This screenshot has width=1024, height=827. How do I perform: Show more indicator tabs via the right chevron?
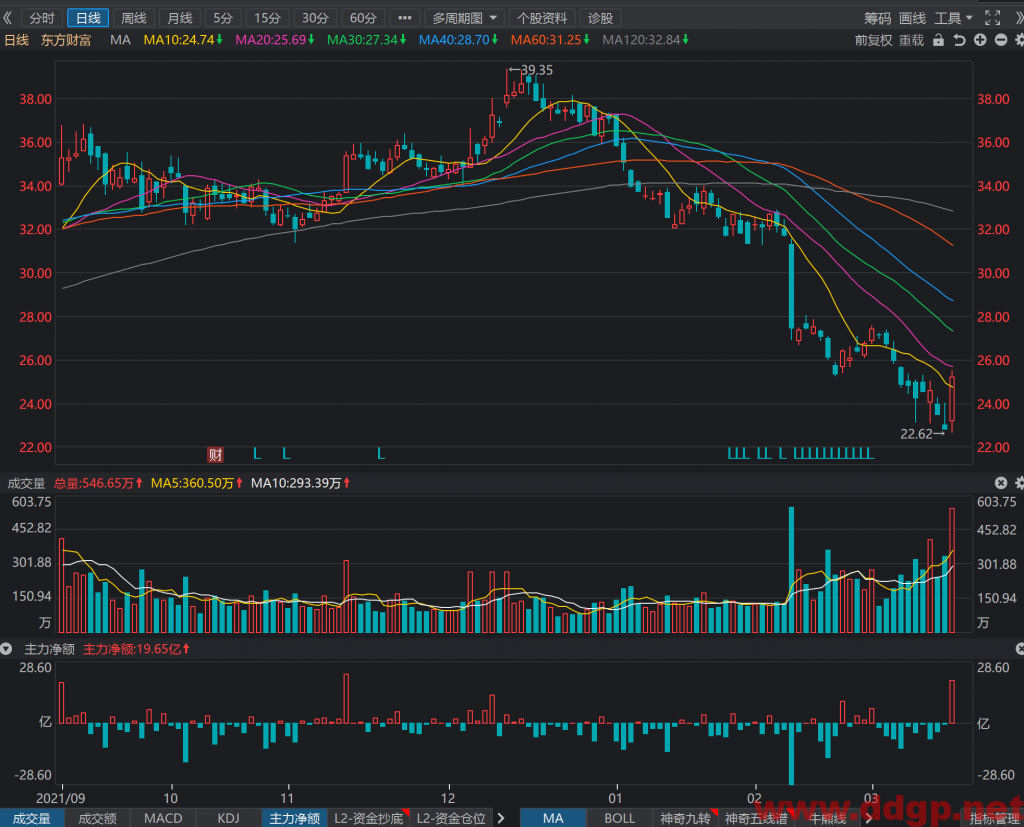click(501, 818)
